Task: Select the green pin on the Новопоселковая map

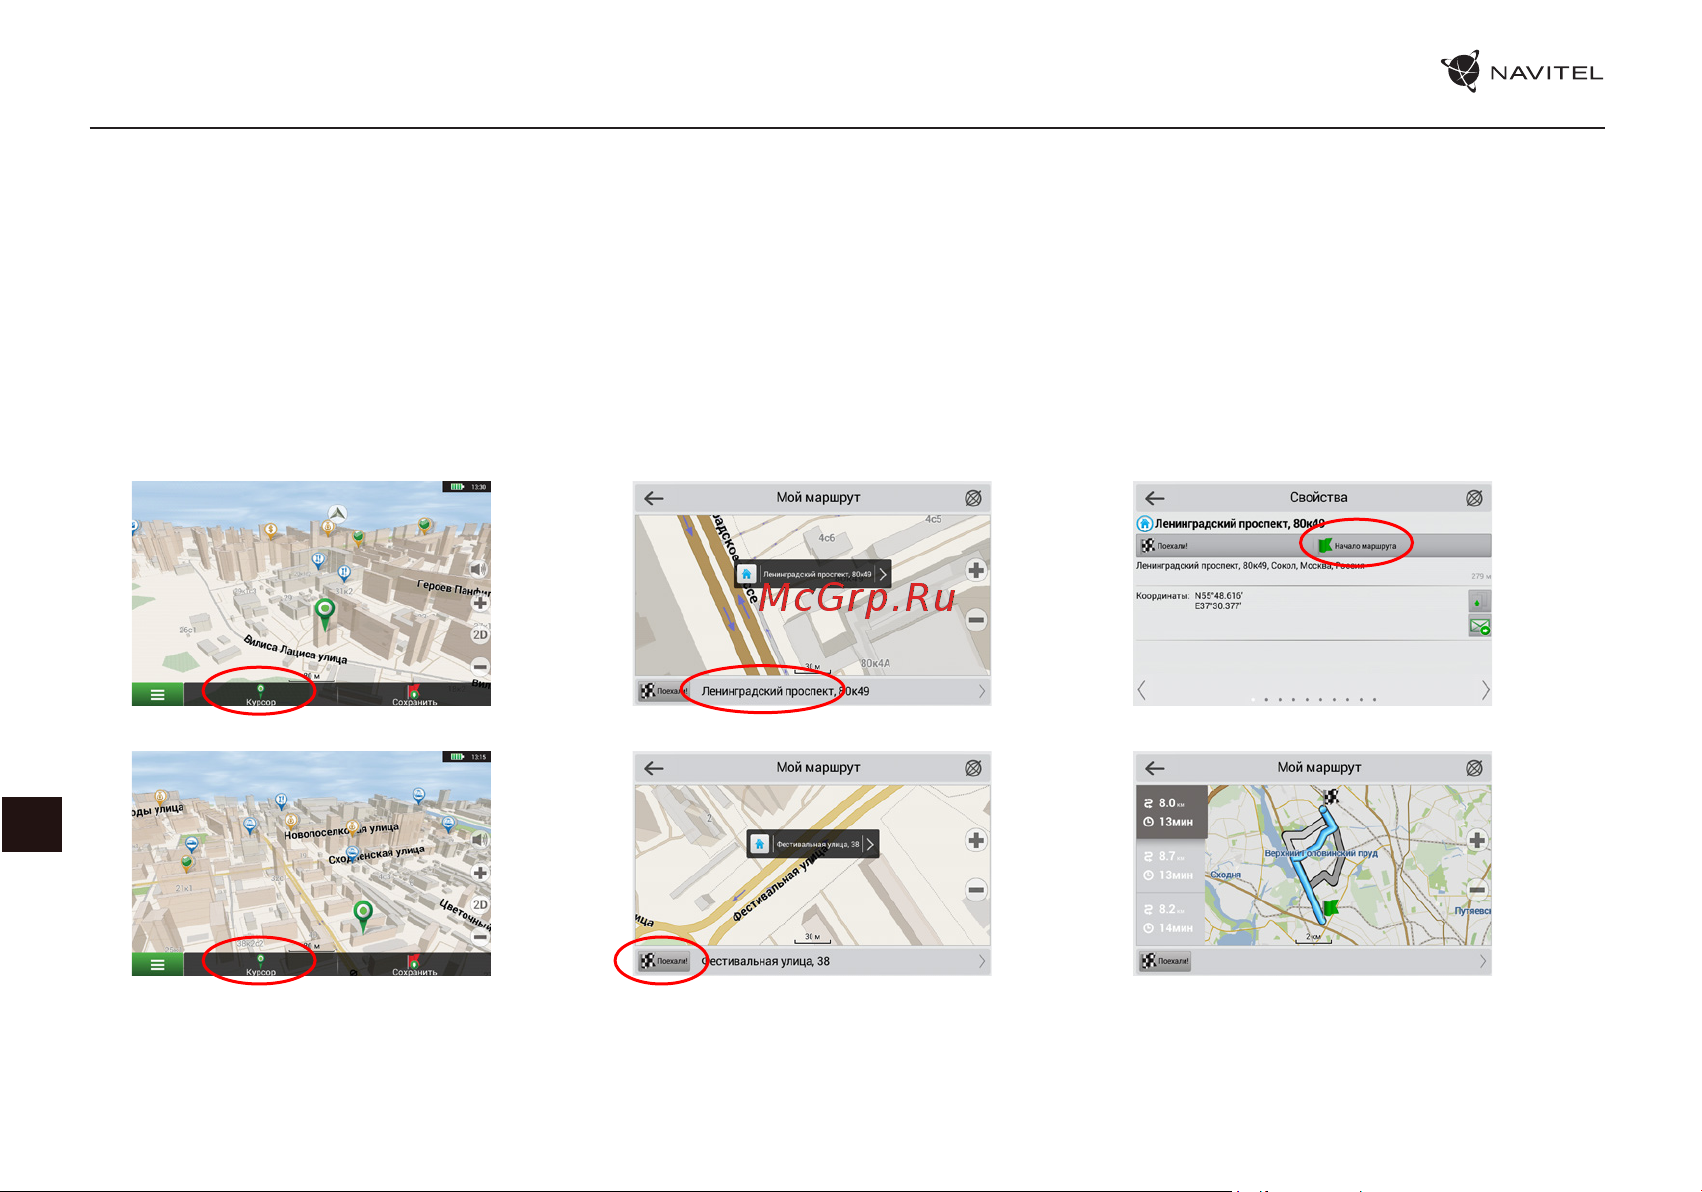Action: click(364, 916)
